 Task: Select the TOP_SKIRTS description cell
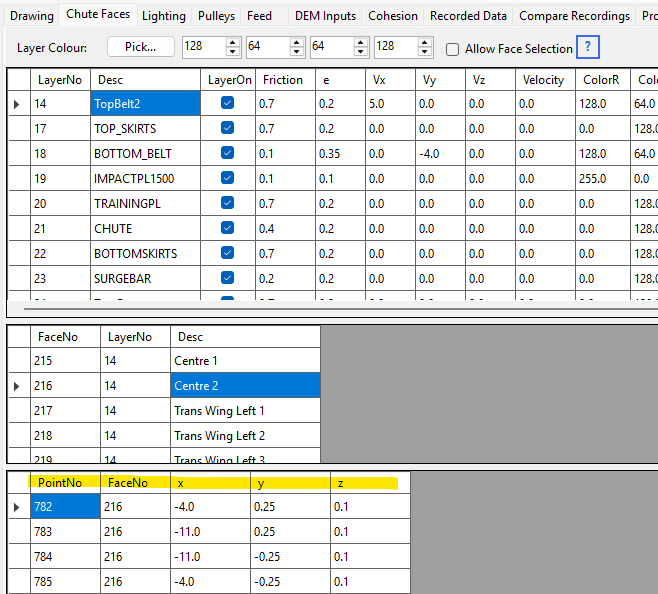pyautogui.click(x=145, y=128)
